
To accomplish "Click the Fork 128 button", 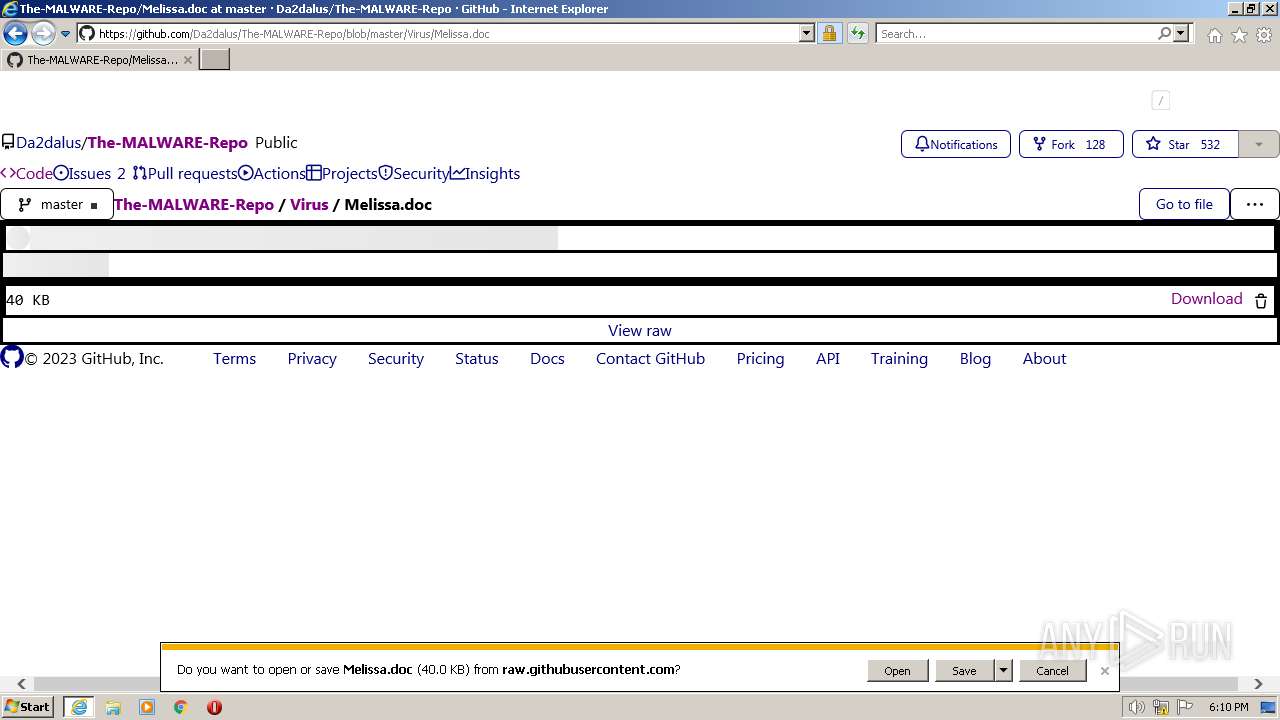I will click(1071, 144).
